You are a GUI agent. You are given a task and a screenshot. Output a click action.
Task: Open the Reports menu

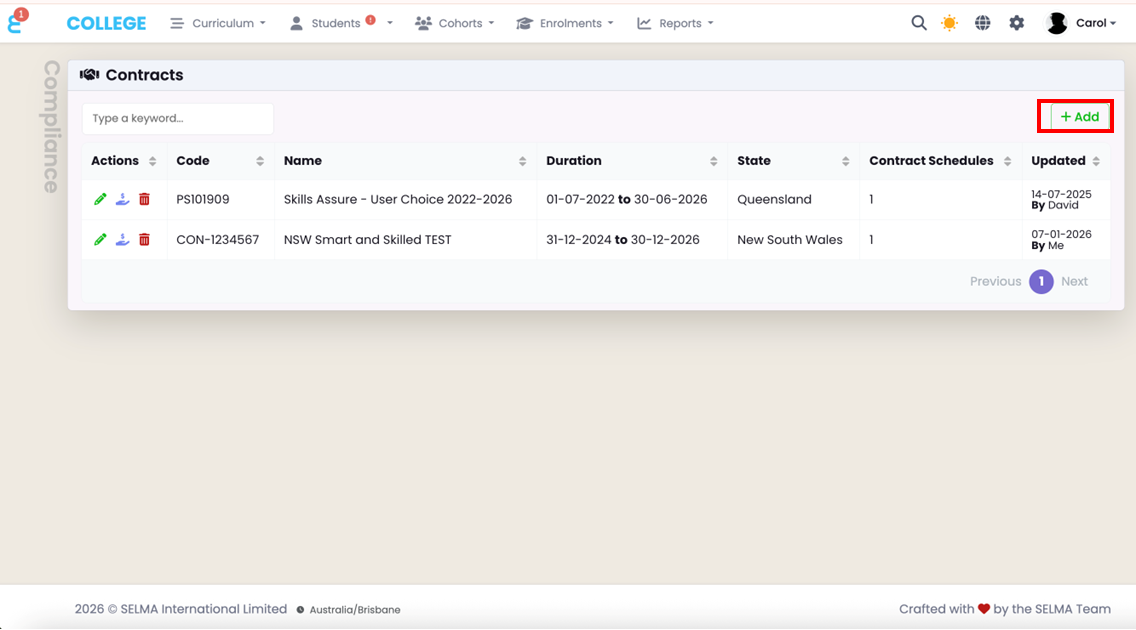[x=676, y=23]
